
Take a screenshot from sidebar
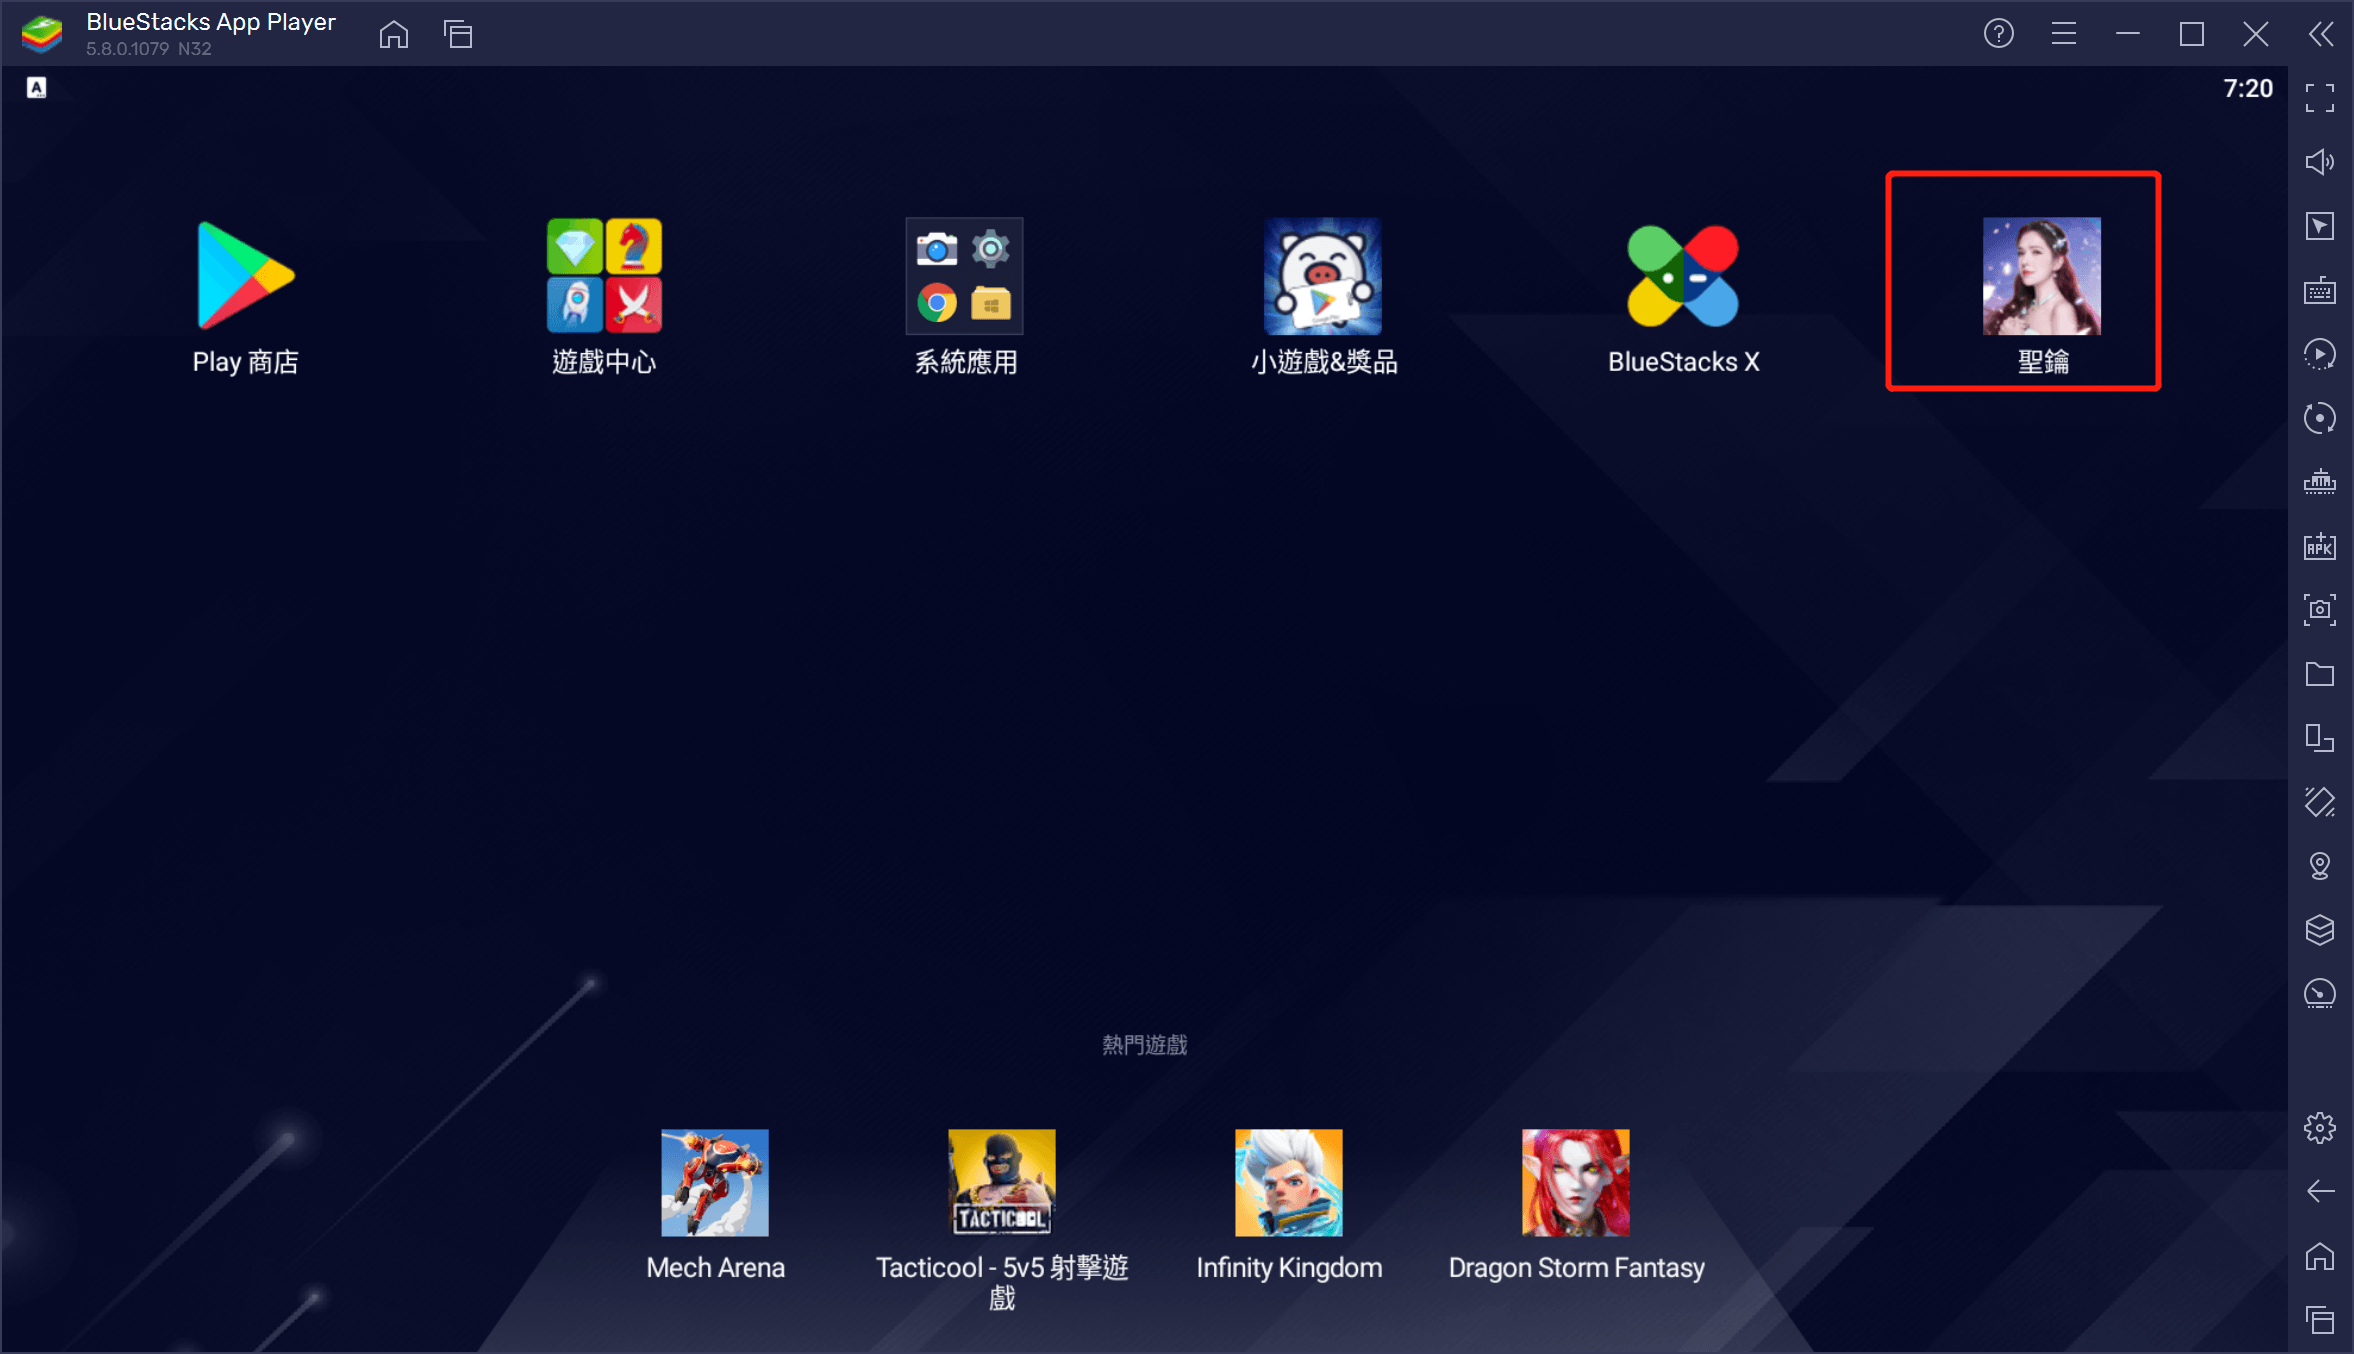[x=2320, y=610]
